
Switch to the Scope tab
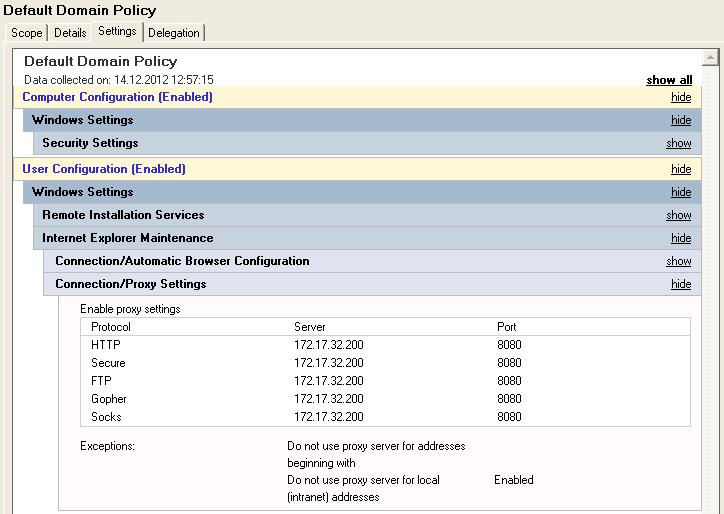(27, 33)
